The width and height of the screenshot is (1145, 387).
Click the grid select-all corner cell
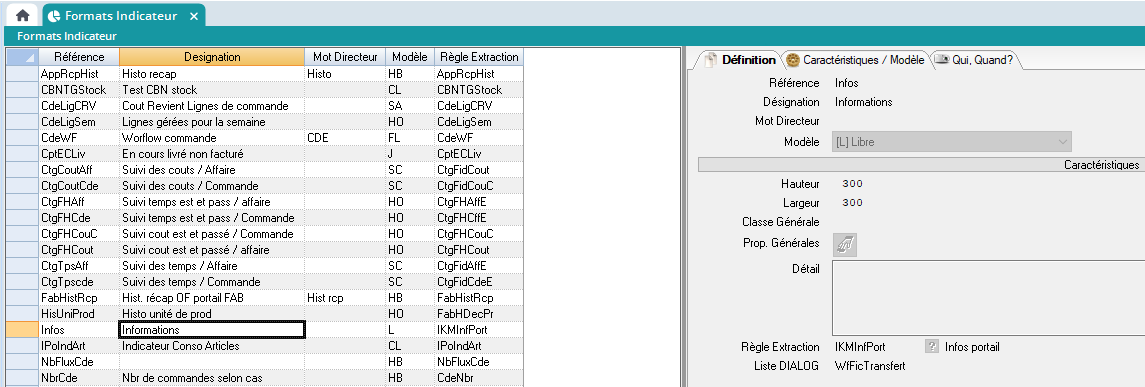(x=22, y=57)
